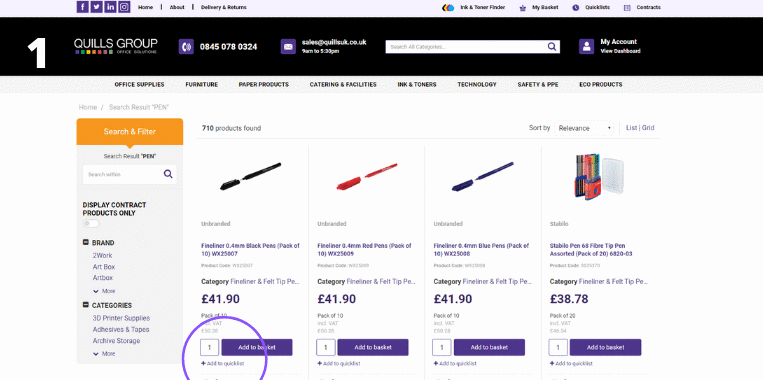Expand More under Brand list
This screenshot has width=763, height=380.
pos(104,291)
